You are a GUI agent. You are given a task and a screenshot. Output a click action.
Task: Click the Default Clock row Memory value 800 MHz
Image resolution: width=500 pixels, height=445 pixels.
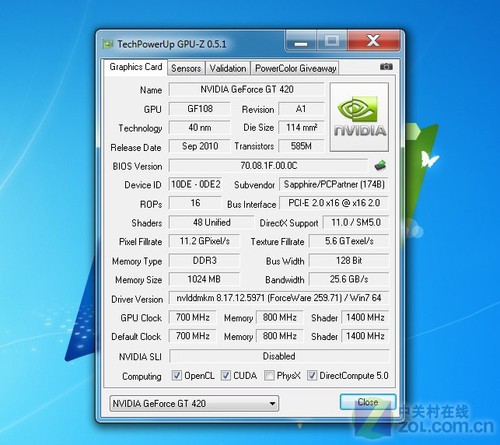pos(279,336)
